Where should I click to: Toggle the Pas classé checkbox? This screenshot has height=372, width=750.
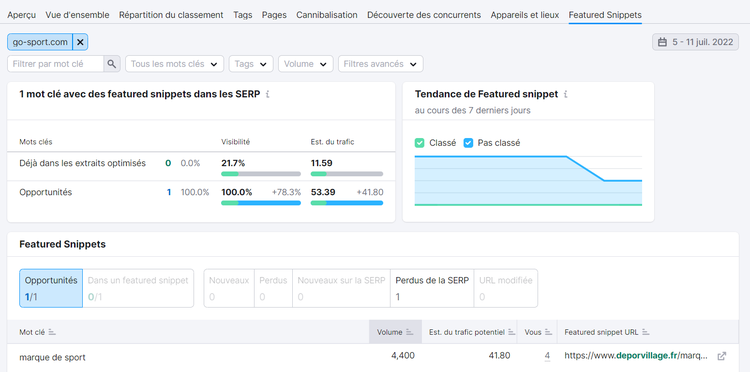468,143
